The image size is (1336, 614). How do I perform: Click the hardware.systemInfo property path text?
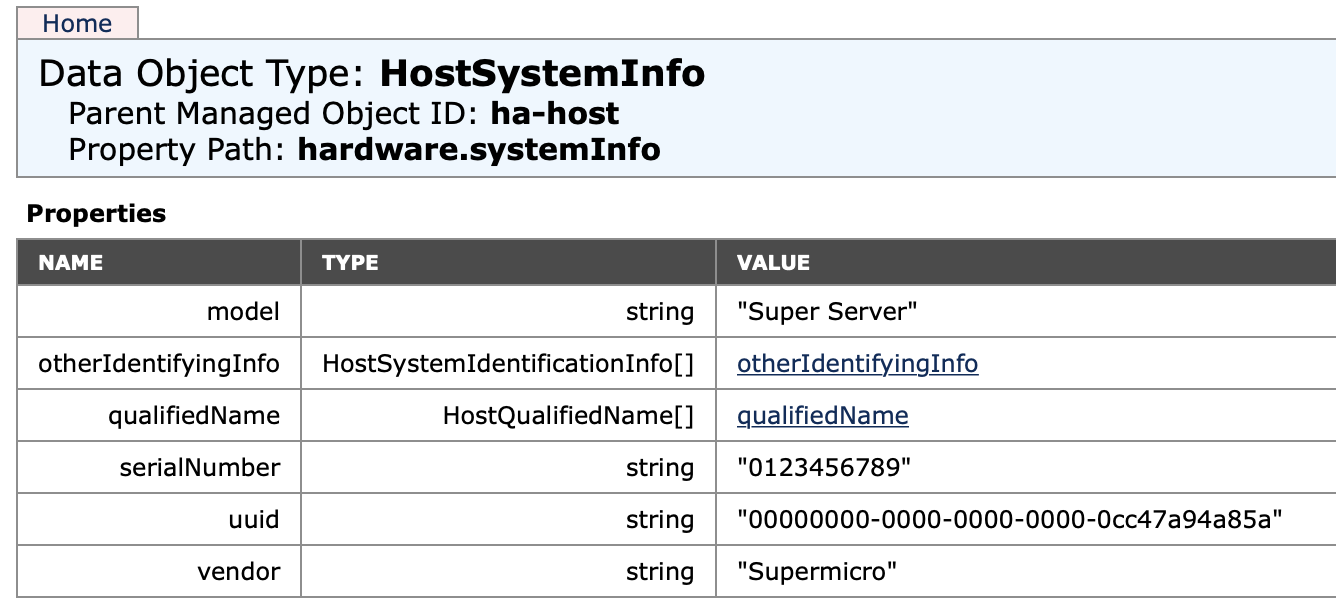coord(479,150)
